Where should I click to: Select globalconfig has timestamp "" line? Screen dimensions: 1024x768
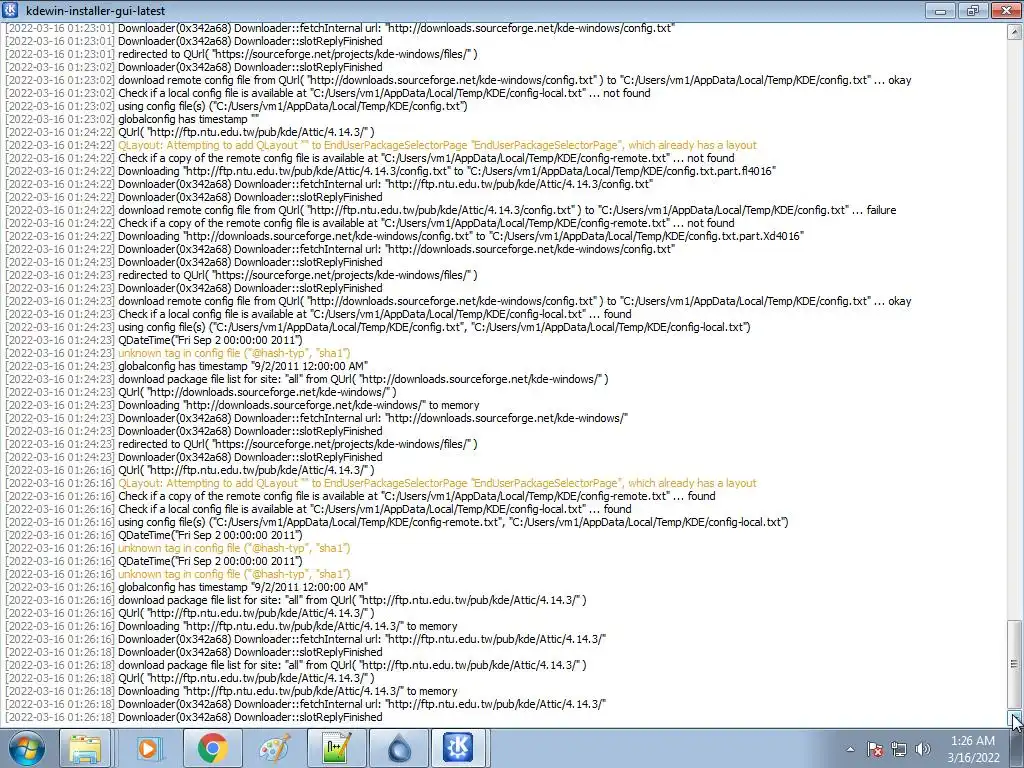pos(133,120)
